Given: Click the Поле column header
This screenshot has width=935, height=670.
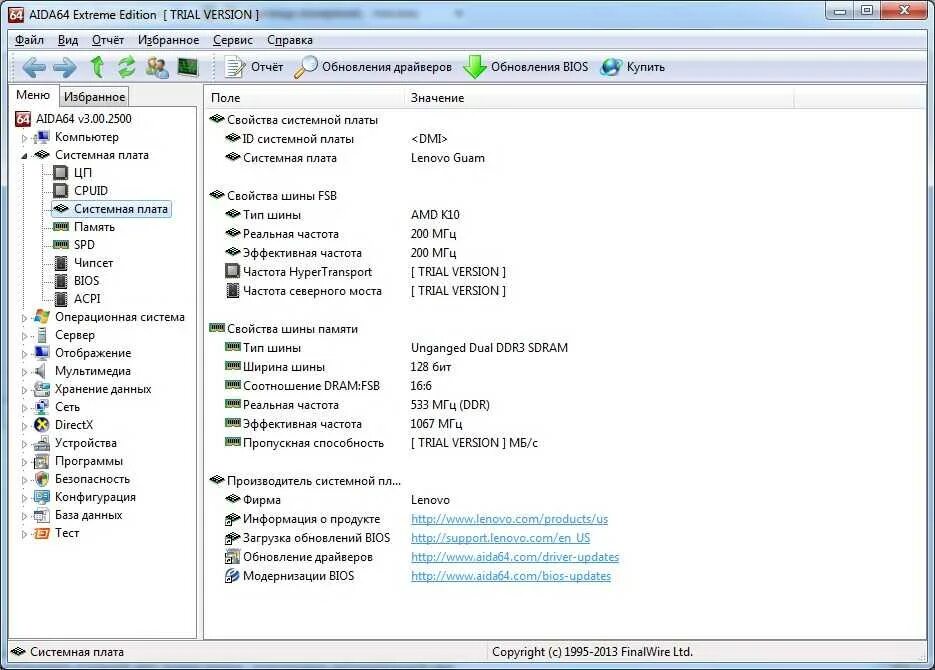Looking at the screenshot, I should click(x=304, y=98).
